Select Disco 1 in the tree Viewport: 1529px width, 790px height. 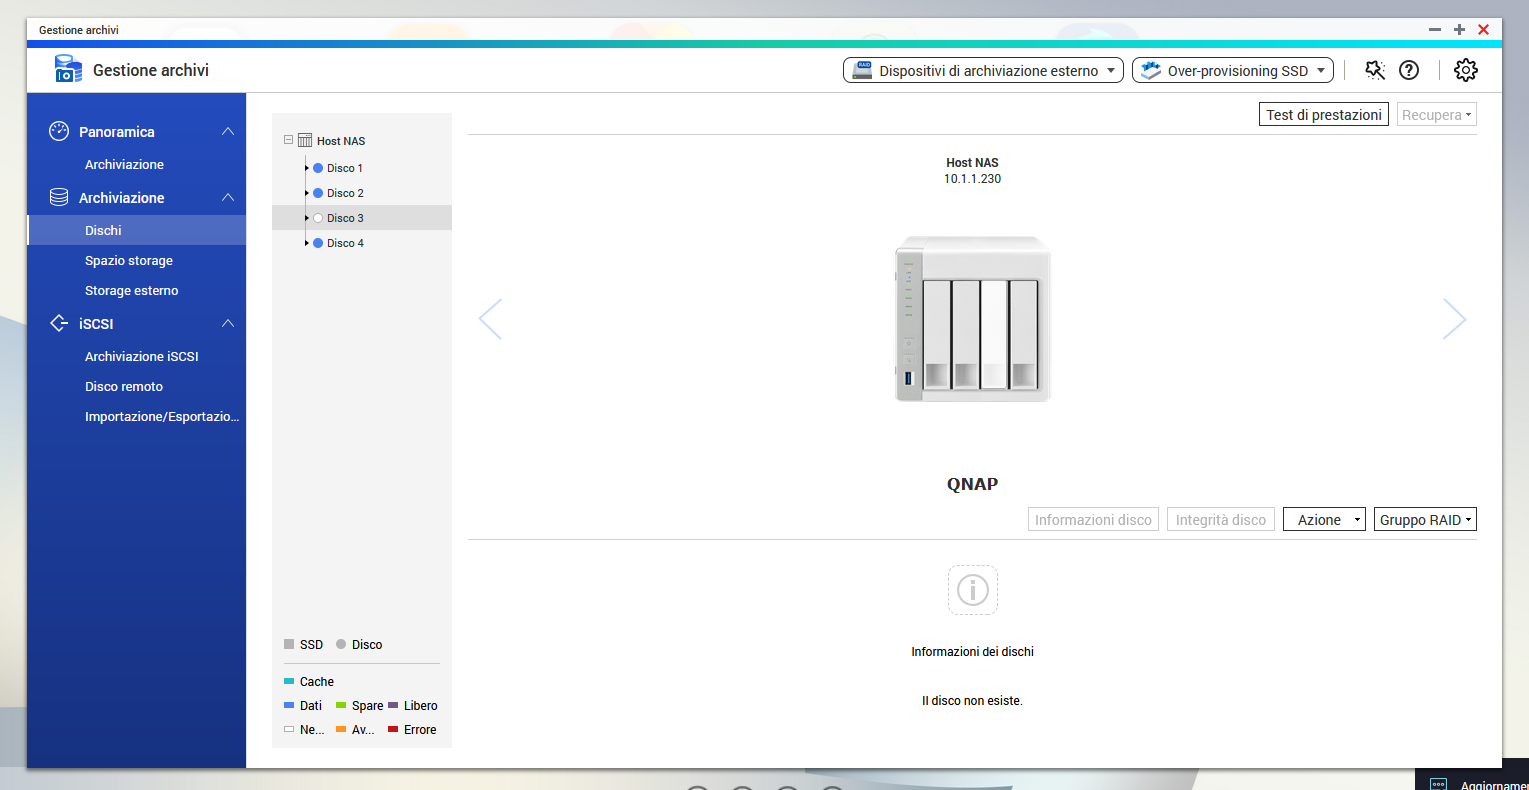click(344, 168)
